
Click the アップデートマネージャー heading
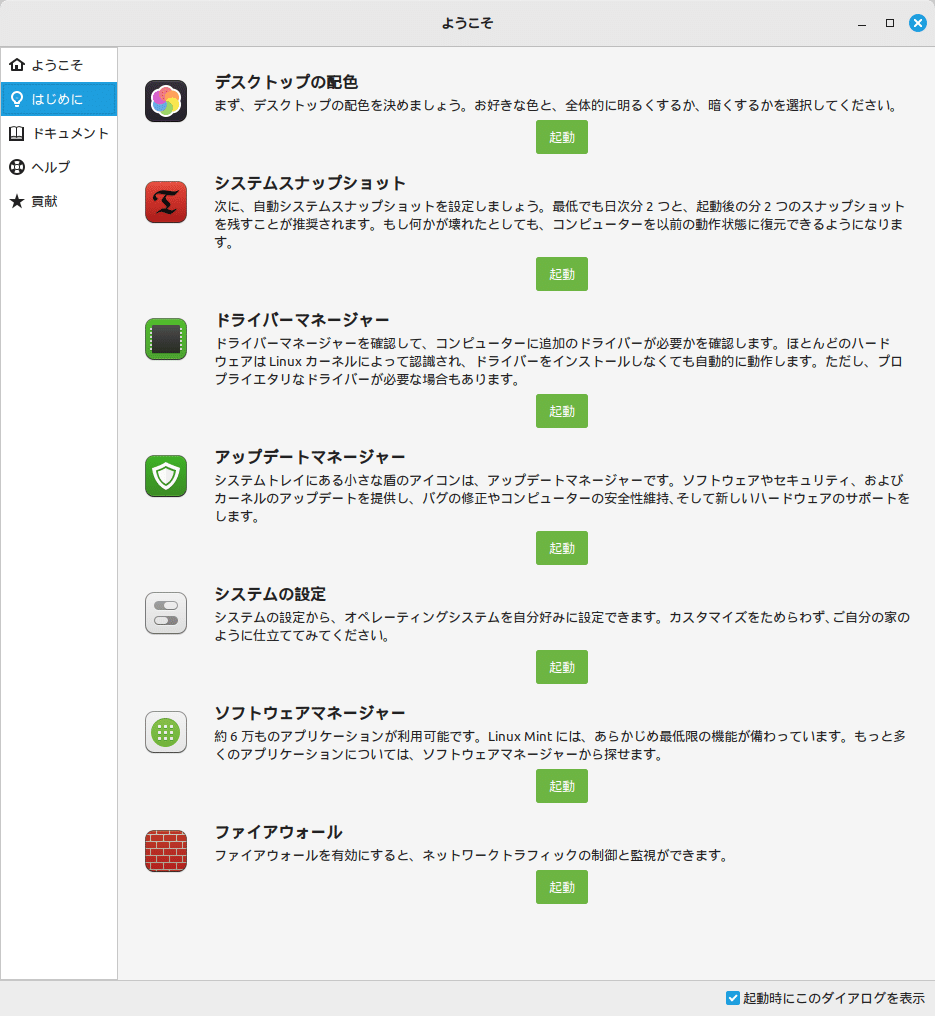click(x=310, y=457)
